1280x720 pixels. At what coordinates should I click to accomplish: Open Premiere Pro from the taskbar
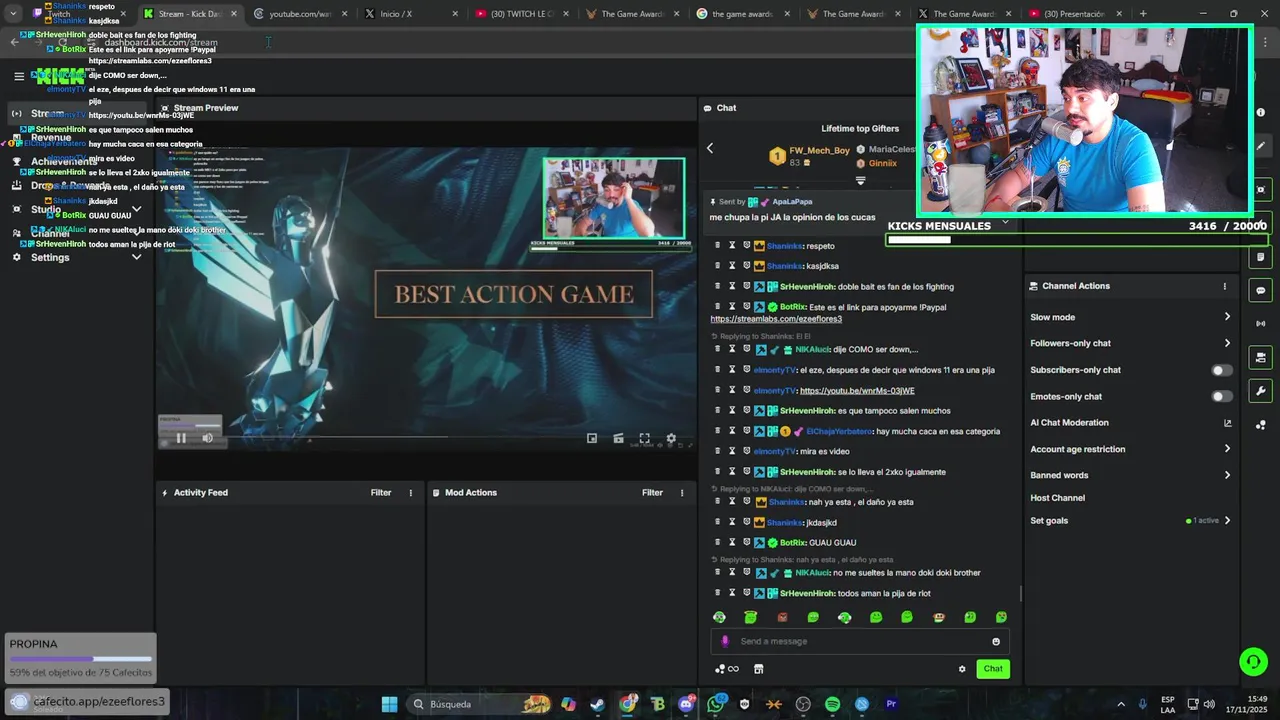[891, 704]
